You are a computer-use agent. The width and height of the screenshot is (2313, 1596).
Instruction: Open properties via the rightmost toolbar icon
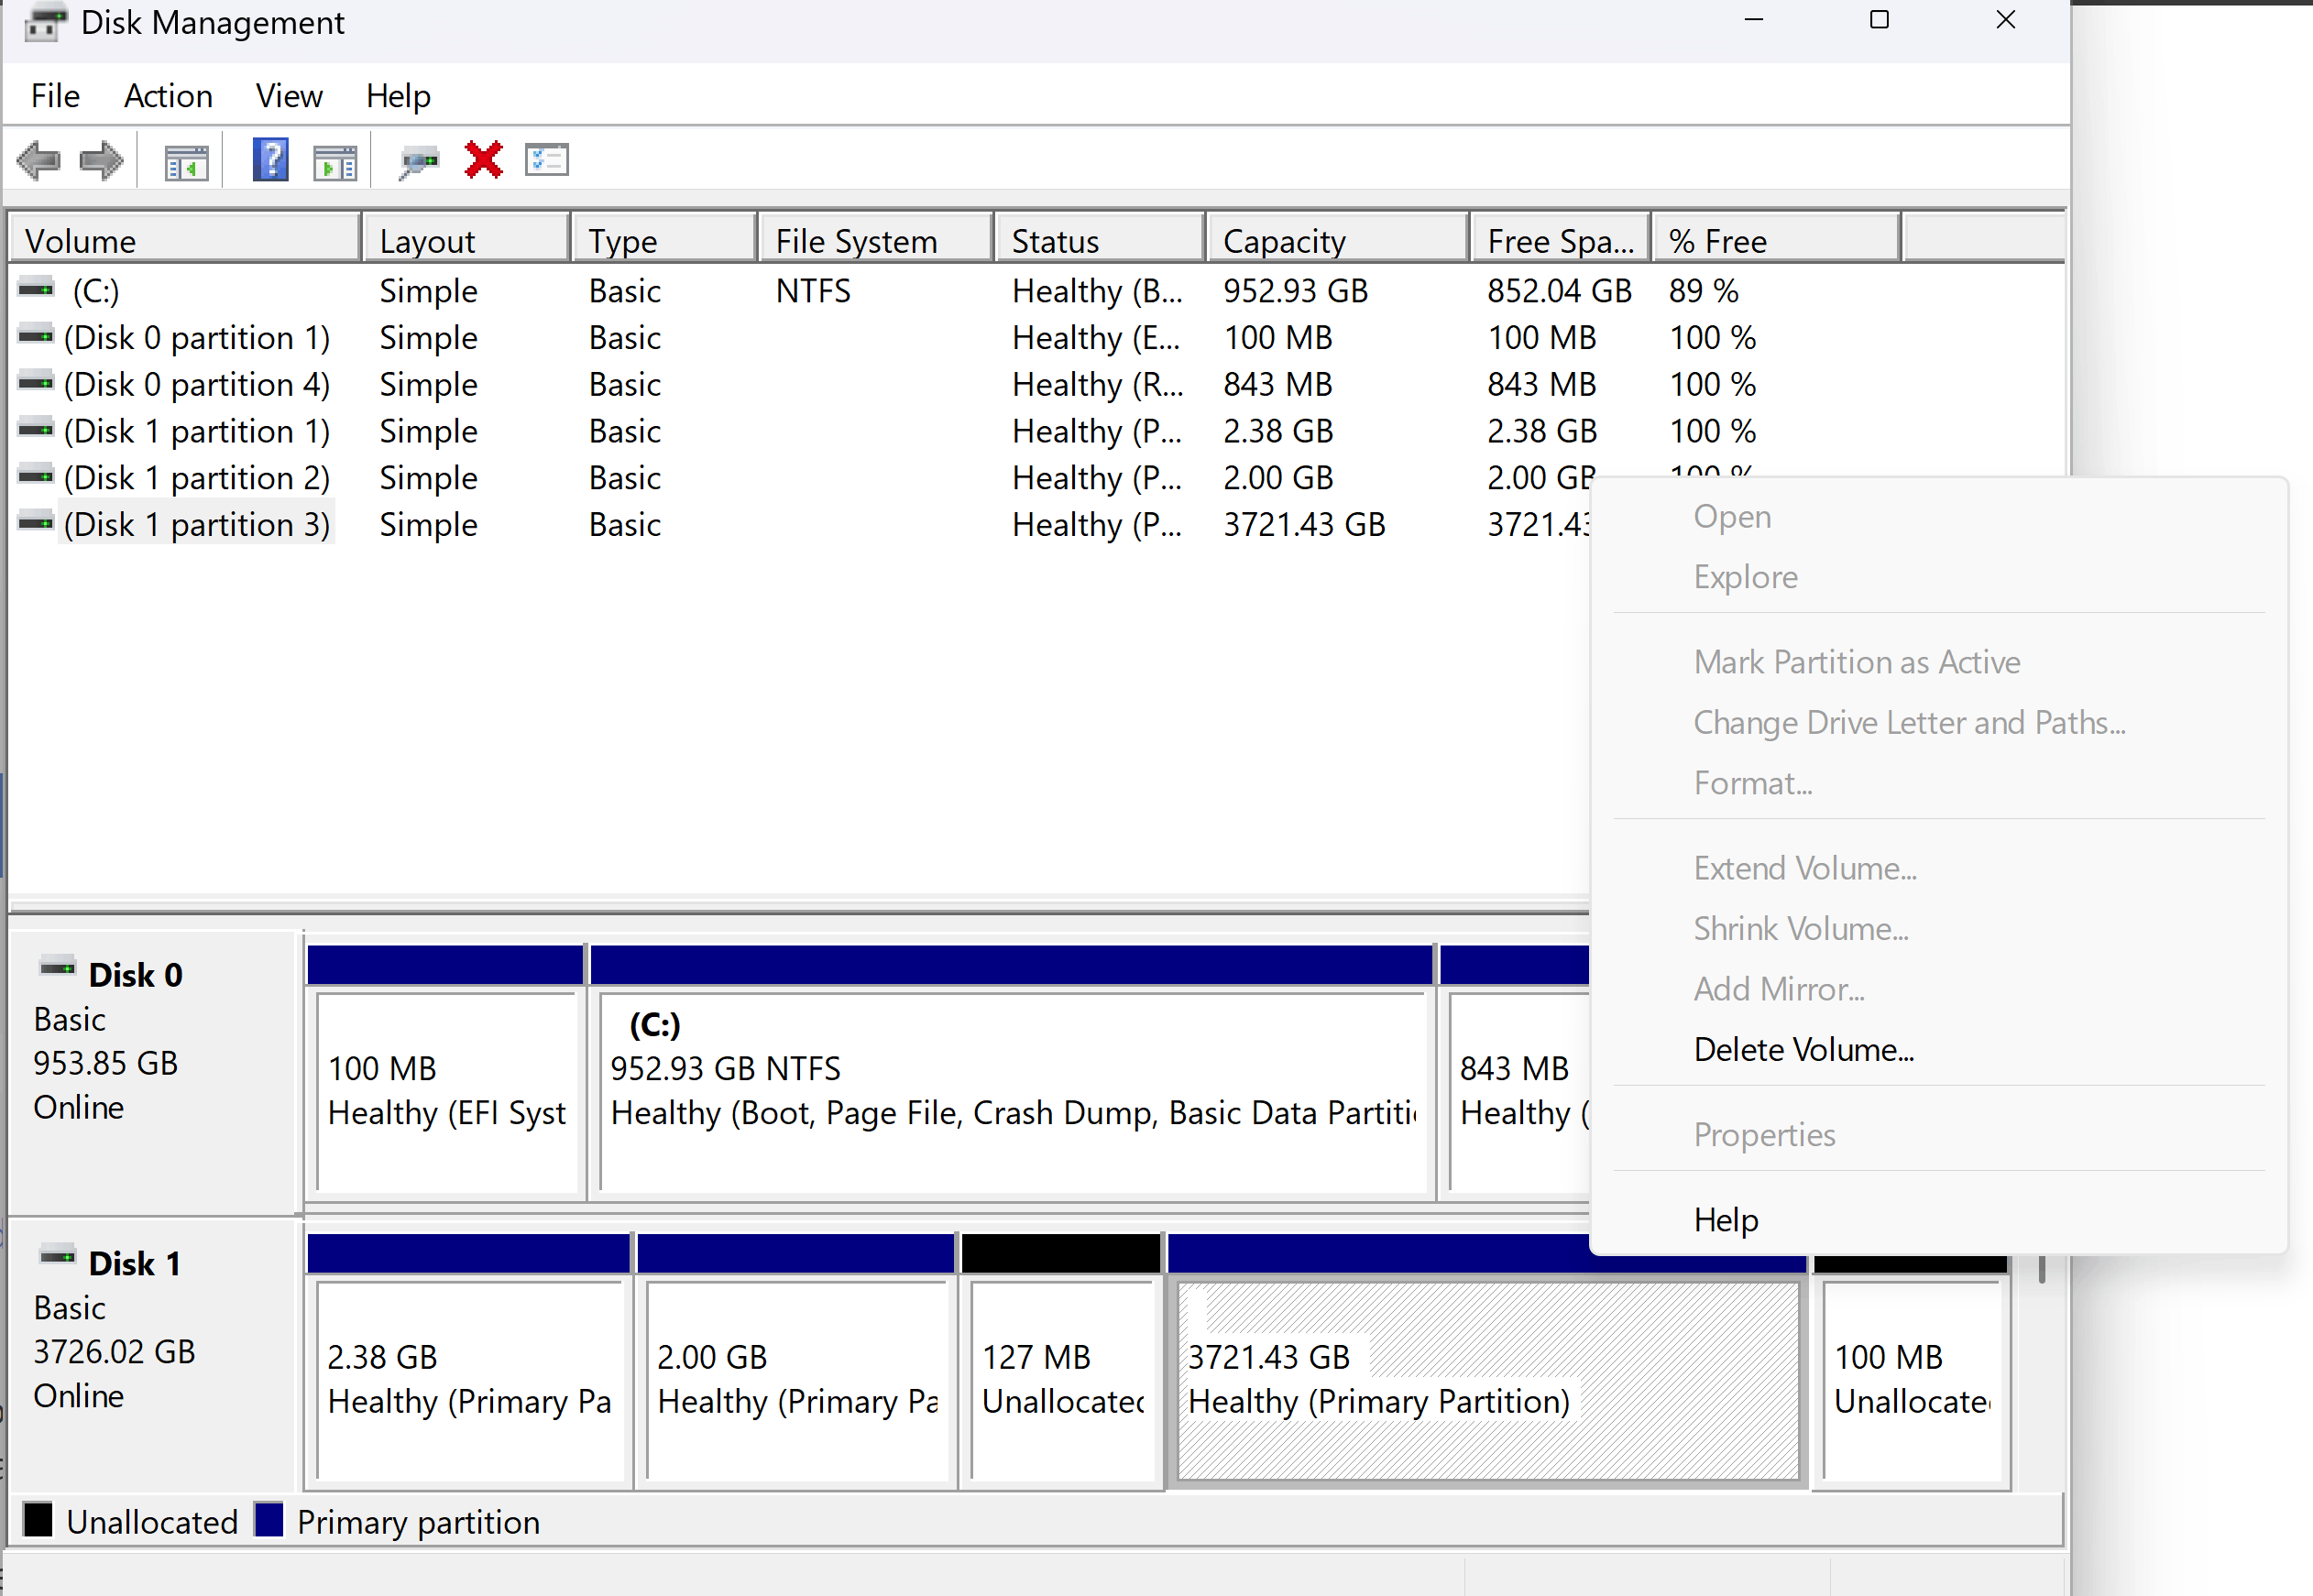pyautogui.click(x=546, y=160)
